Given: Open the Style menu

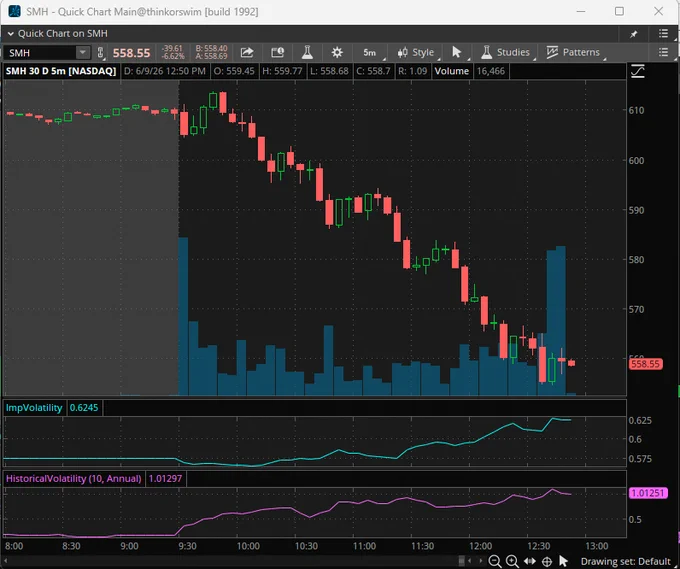Looking at the screenshot, I should 415,52.
